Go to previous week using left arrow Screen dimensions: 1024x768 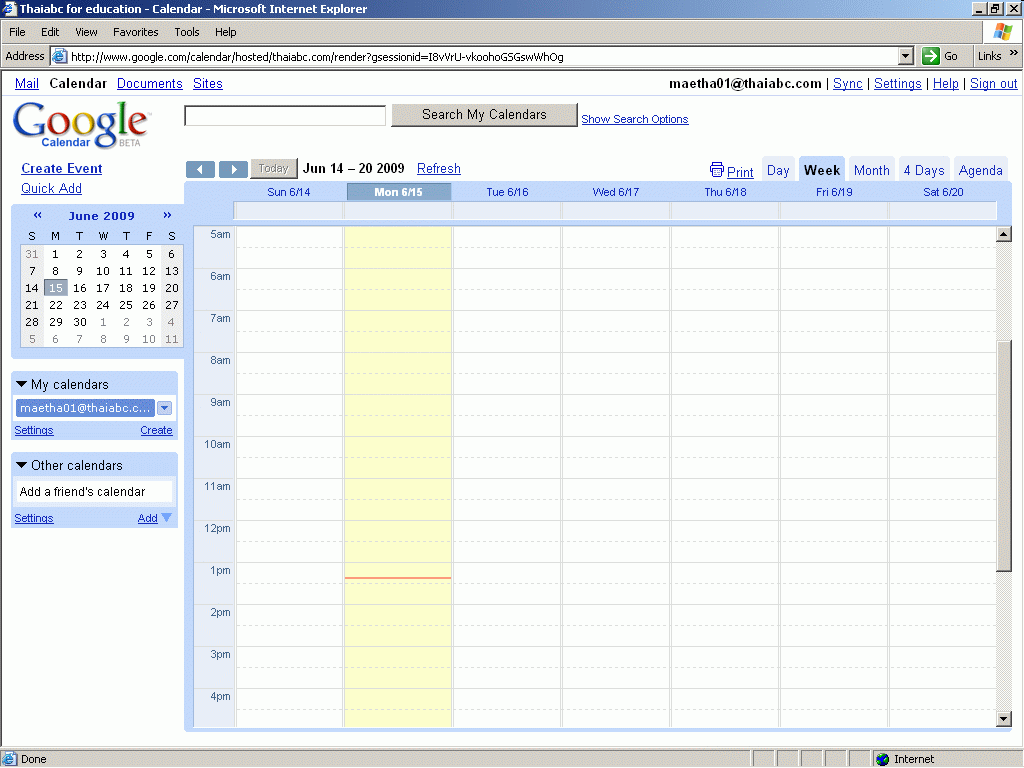coord(201,169)
